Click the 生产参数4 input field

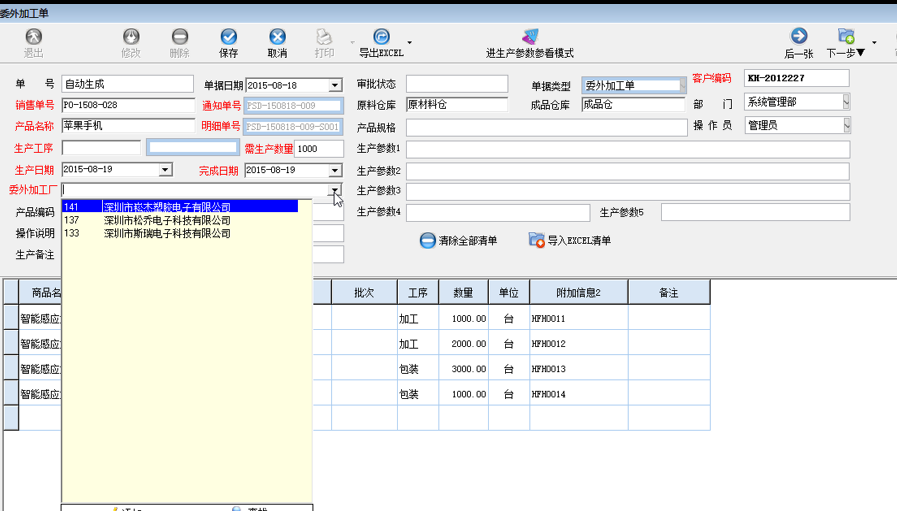pyautogui.click(x=498, y=212)
